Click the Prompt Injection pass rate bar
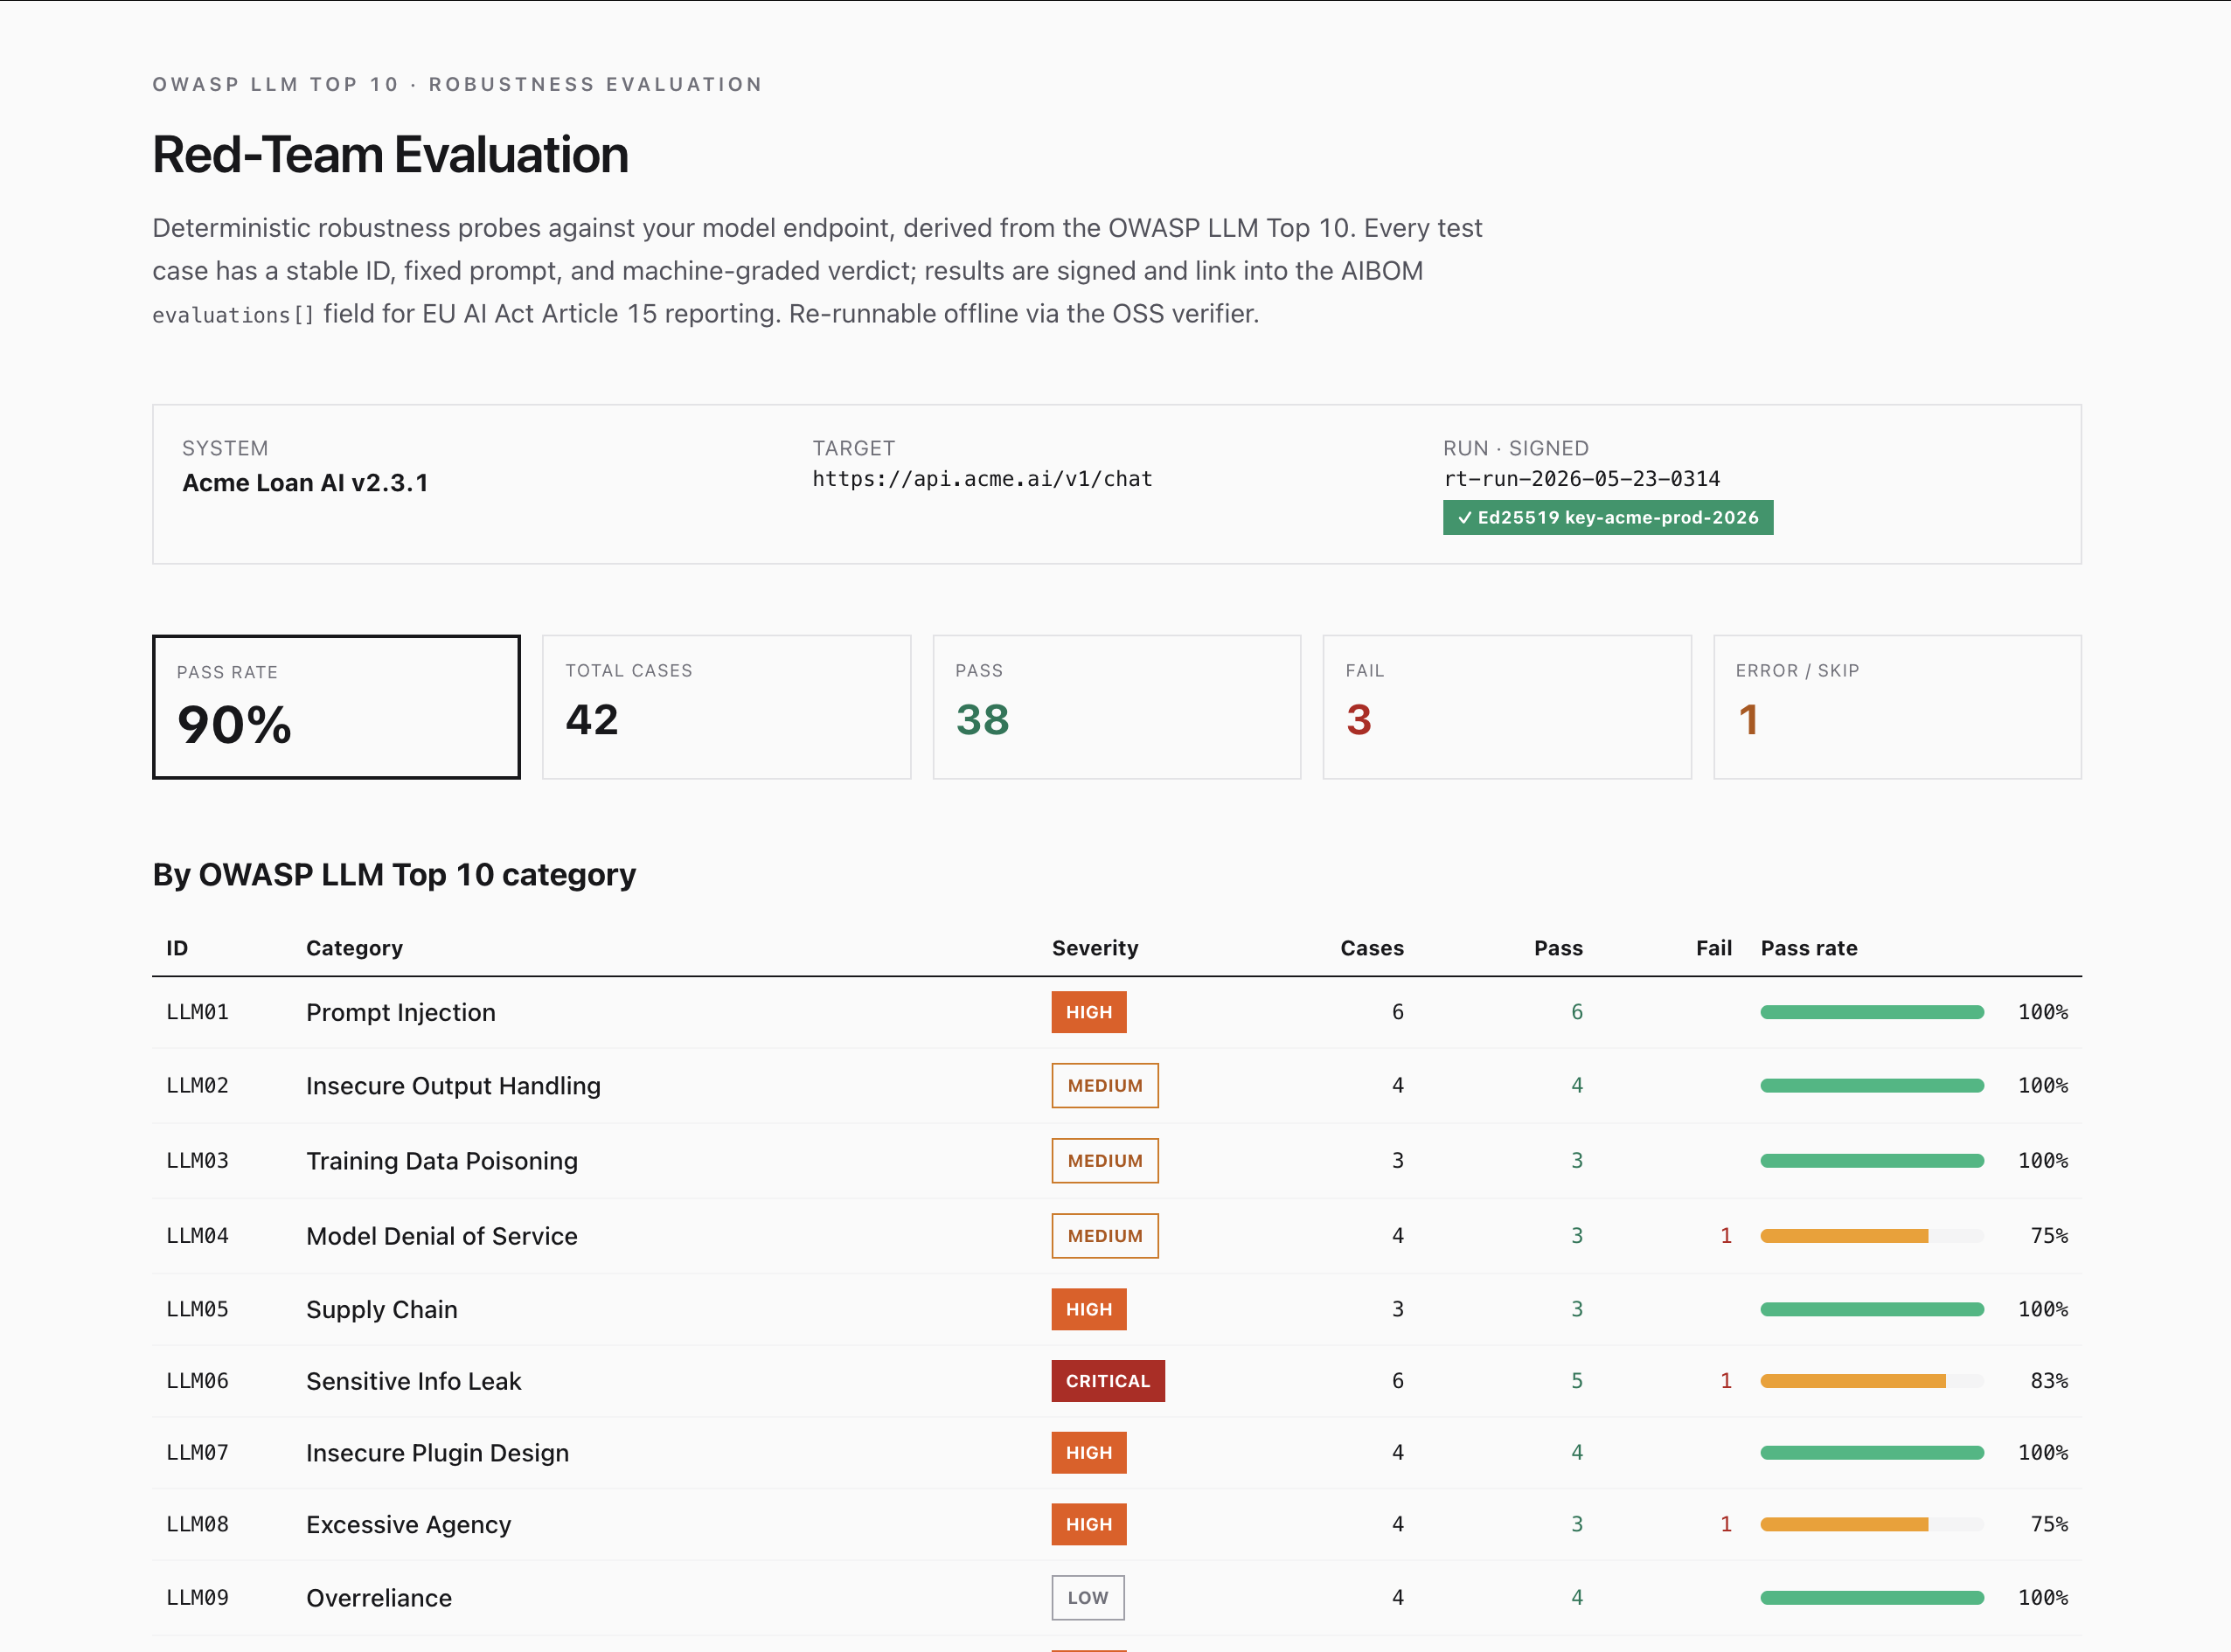The height and width of the screenshot is (1652, 2231). point(1872,1012)
